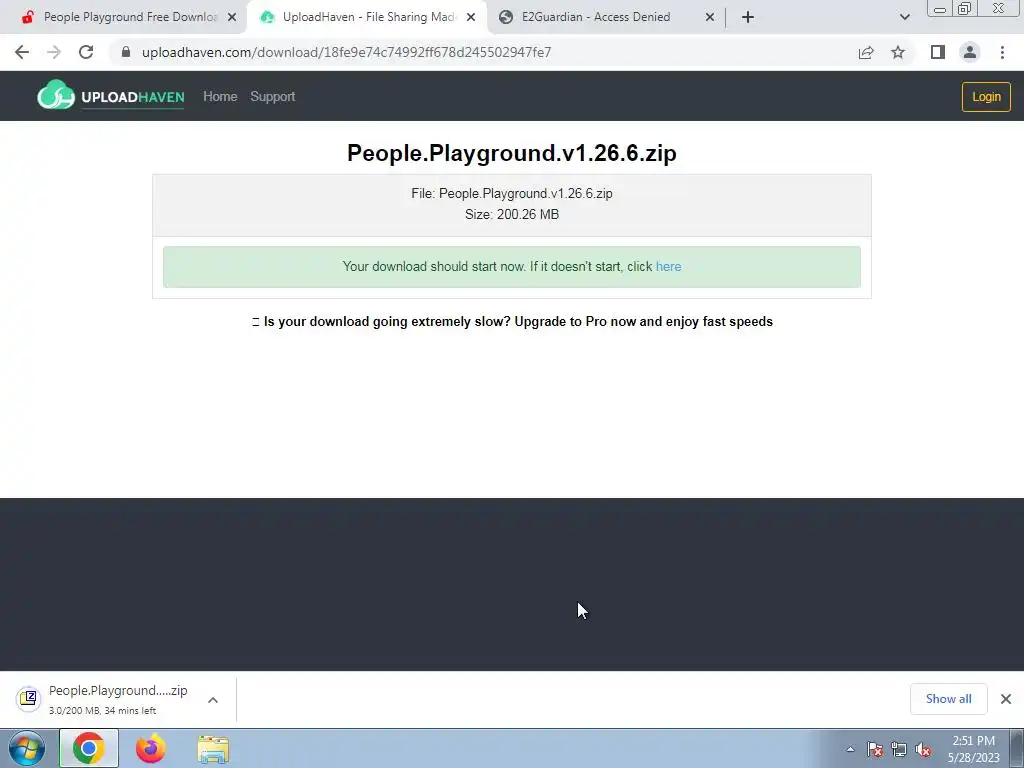Image resolution: width=1024 pixels, height=768 pixels.
Task: Share this page via the share icon
Action: click(x=866, y=52)
